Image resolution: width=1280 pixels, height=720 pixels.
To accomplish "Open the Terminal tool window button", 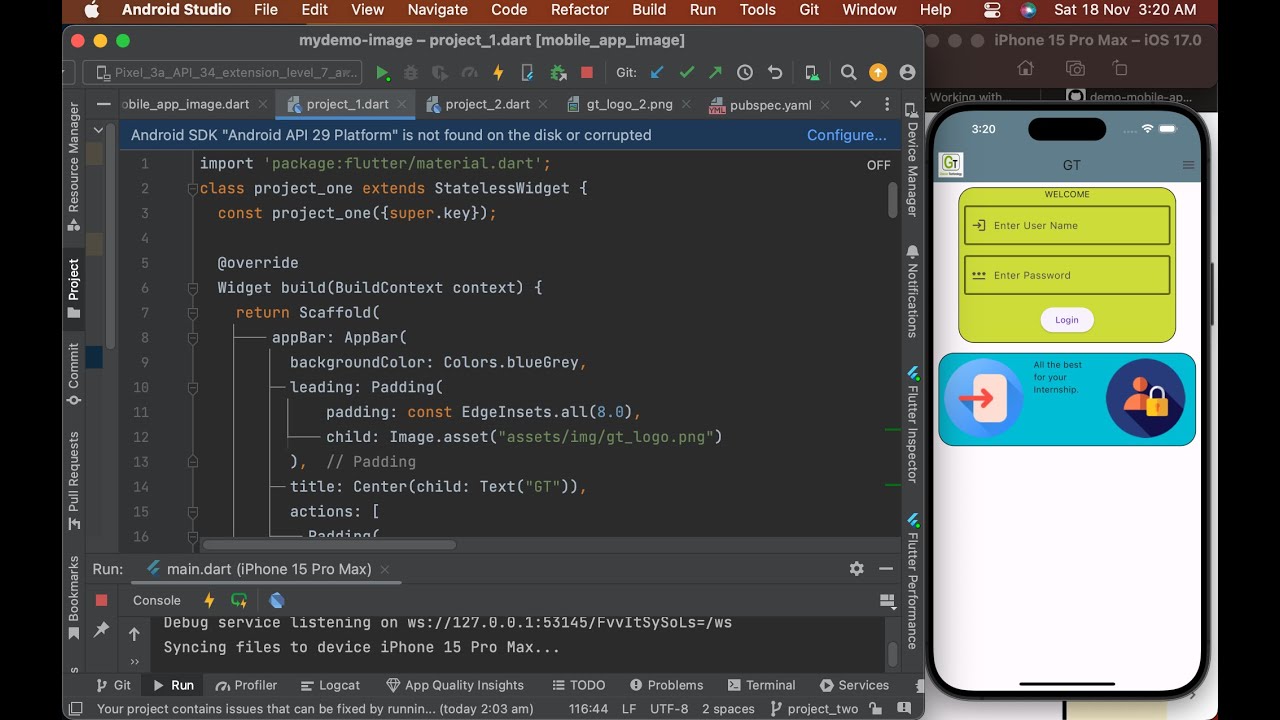I will click(762, 685).
